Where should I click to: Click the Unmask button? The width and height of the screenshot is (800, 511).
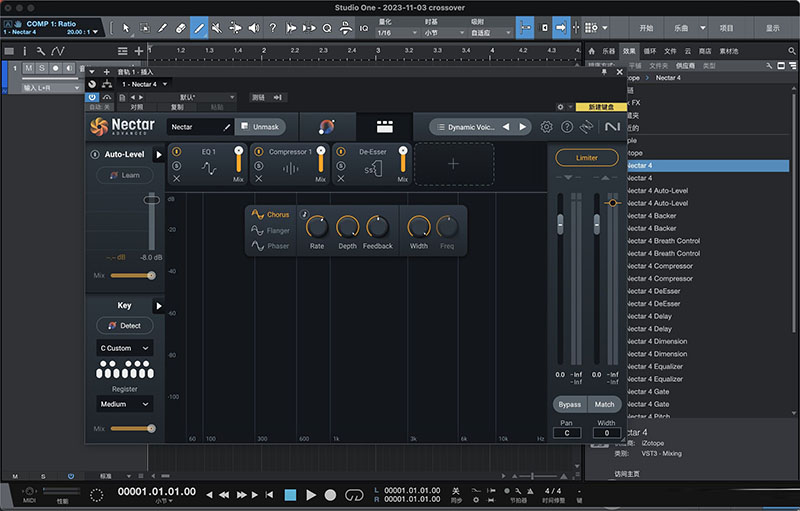(x=260, y=126)
